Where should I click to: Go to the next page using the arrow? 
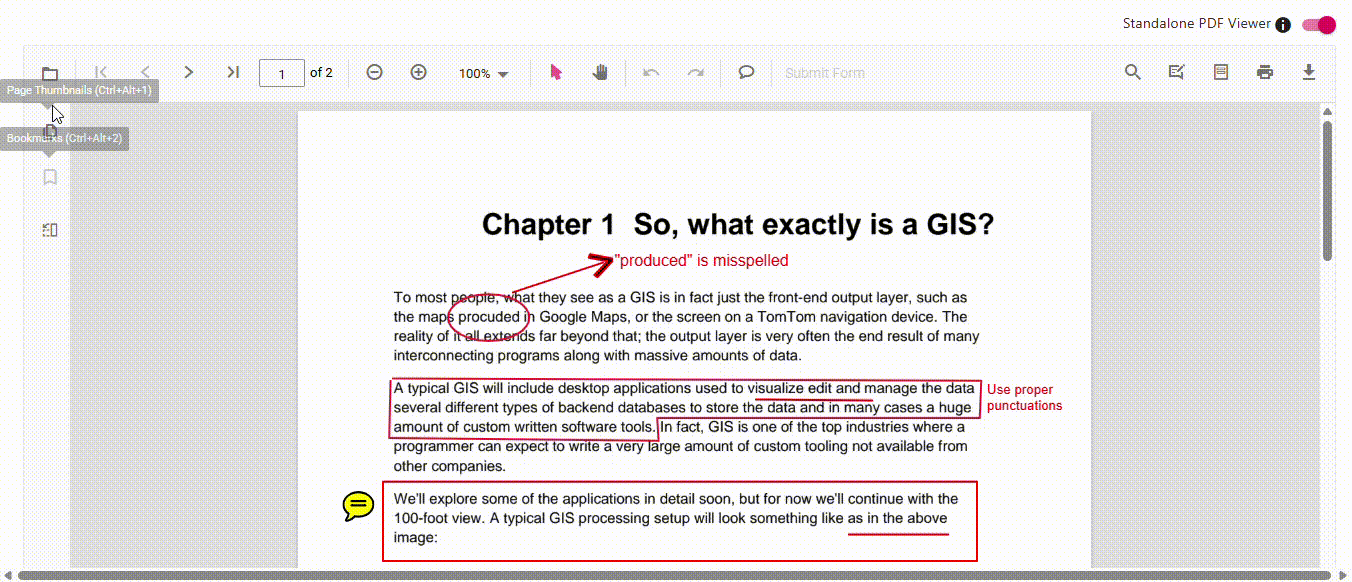pyautogui.click(x=188, y=72)
